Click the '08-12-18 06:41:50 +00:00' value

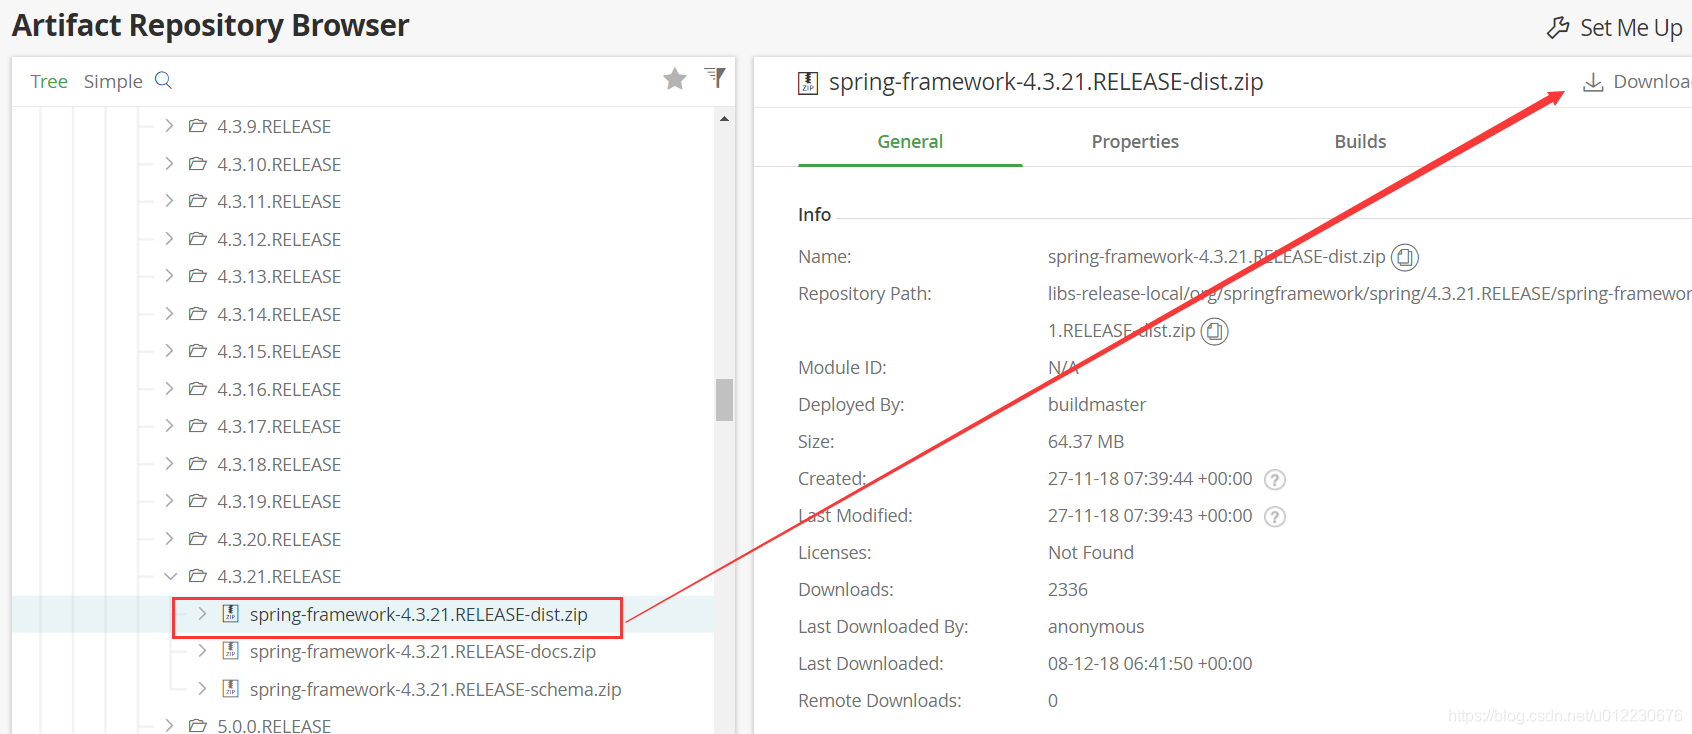[1150, 663]
